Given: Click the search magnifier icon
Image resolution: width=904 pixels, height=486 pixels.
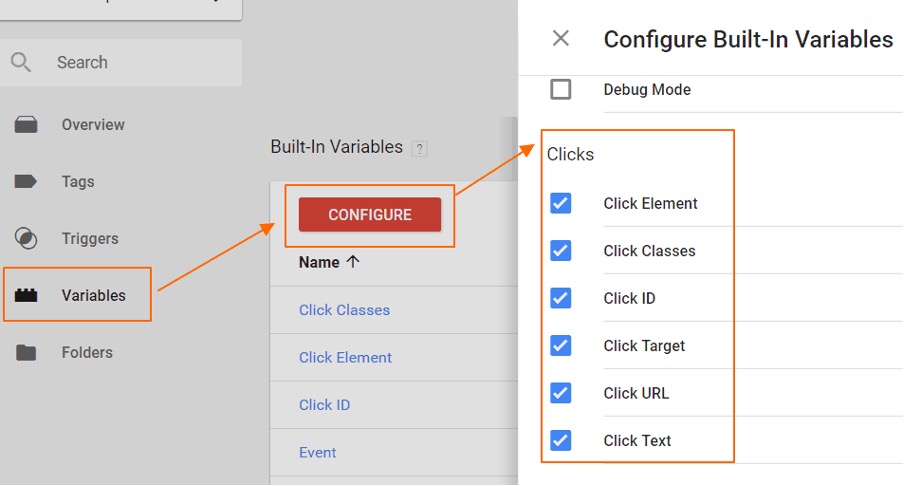Looking at the screenshot, I should [21, 62].
